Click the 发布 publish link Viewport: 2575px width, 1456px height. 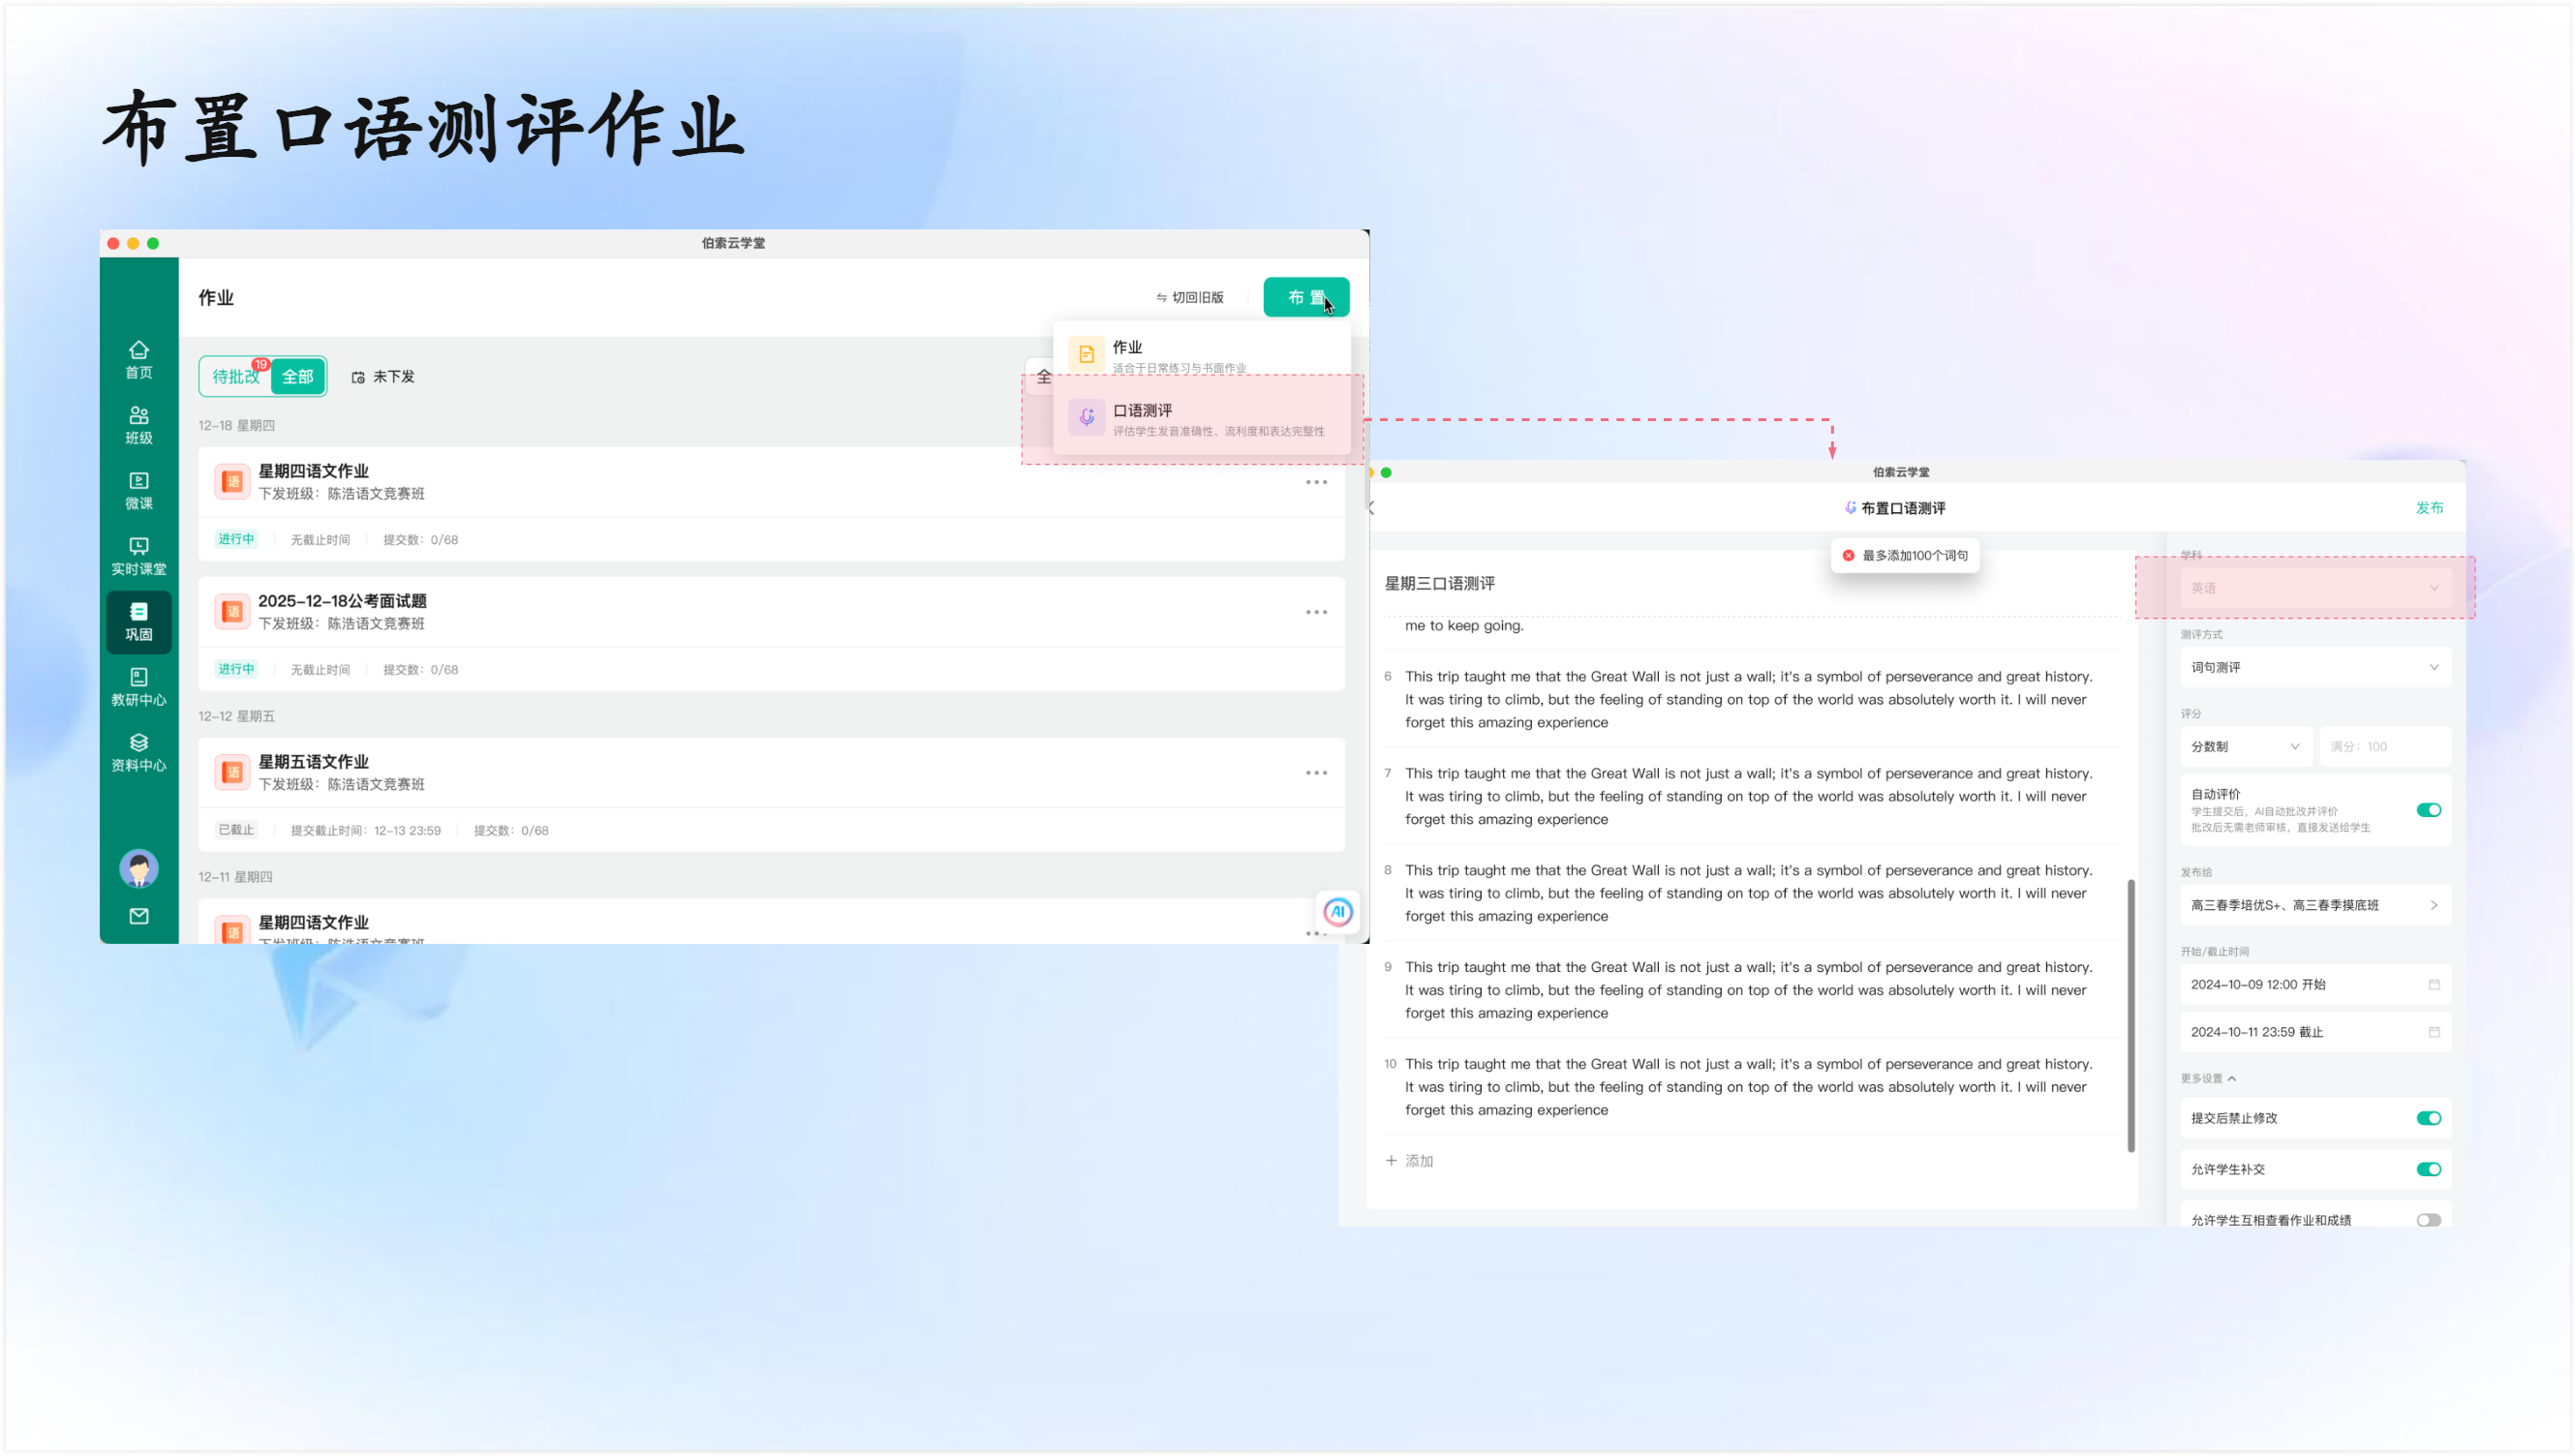click(x=2429, y=508)
